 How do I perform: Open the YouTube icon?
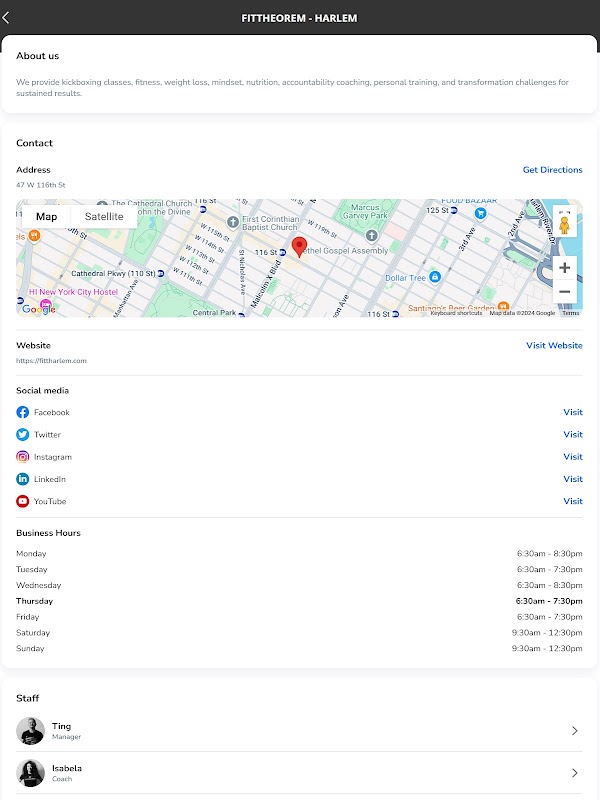22,502
